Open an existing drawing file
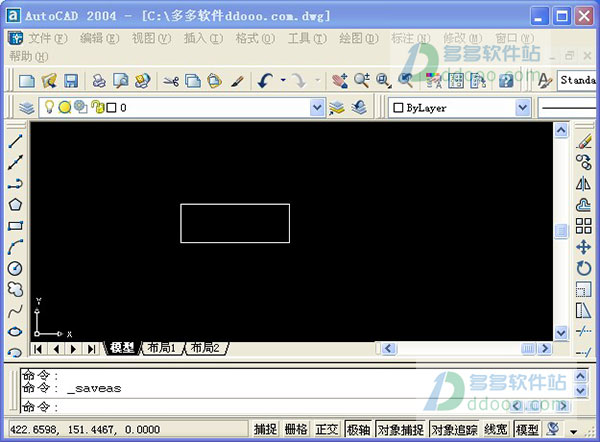 click(49, 81)
